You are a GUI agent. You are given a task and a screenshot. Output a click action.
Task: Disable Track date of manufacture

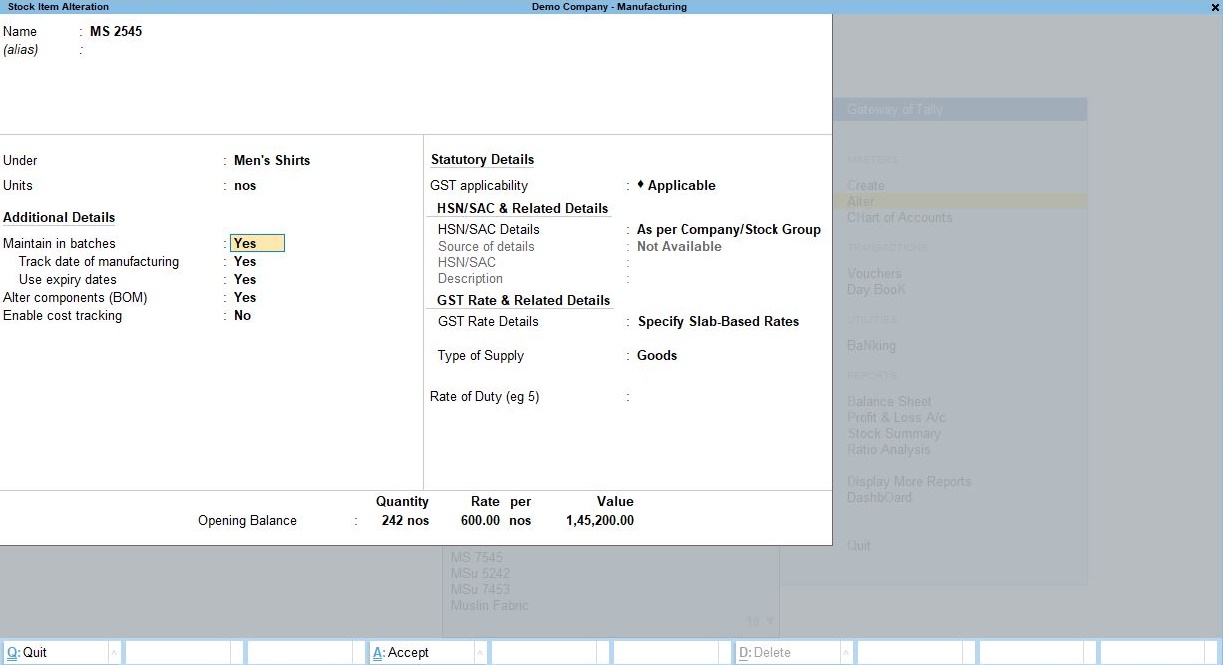pos(243,261)
